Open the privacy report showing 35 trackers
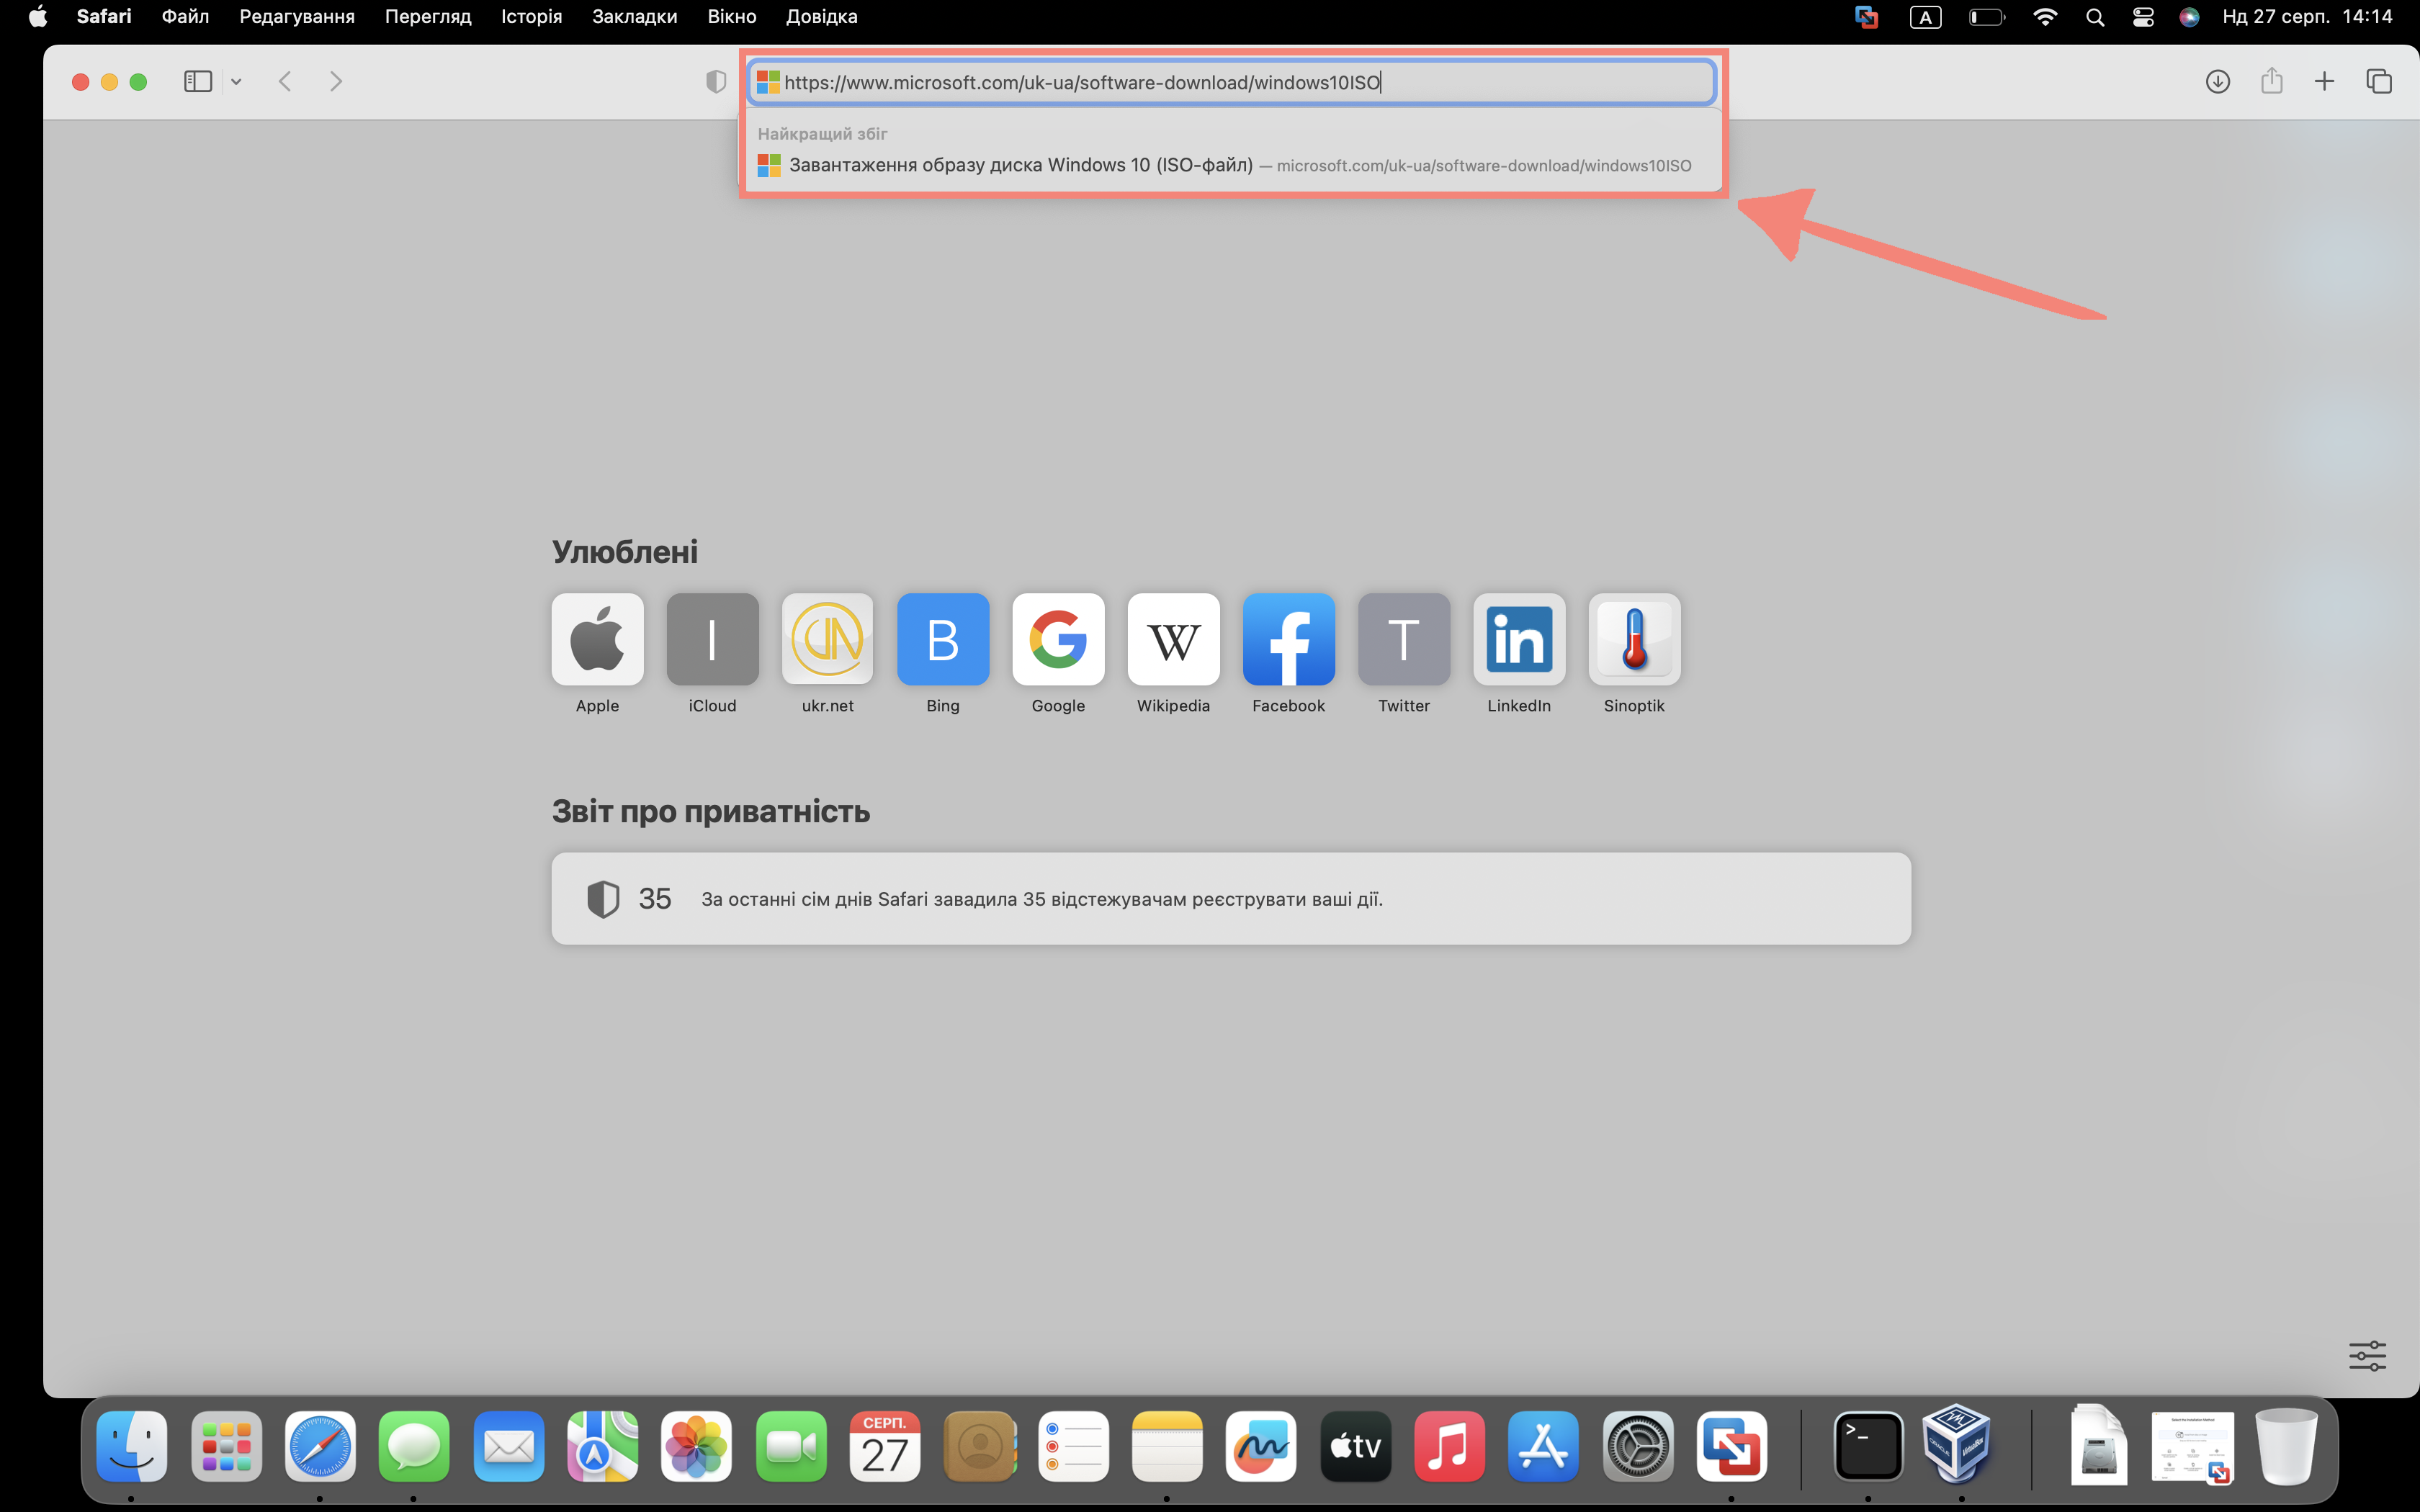 (1231, 898)
